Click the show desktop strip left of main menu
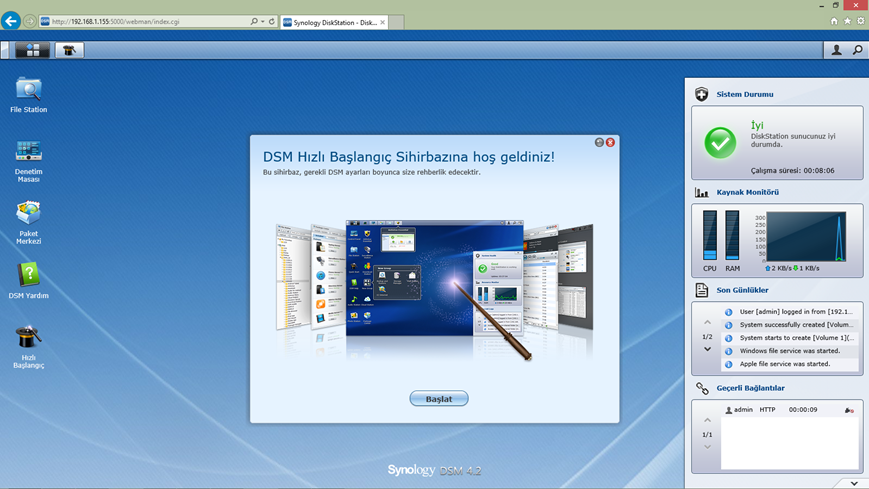Image resolution: width=869 pixels, height=489 pixels. point(5,50)
